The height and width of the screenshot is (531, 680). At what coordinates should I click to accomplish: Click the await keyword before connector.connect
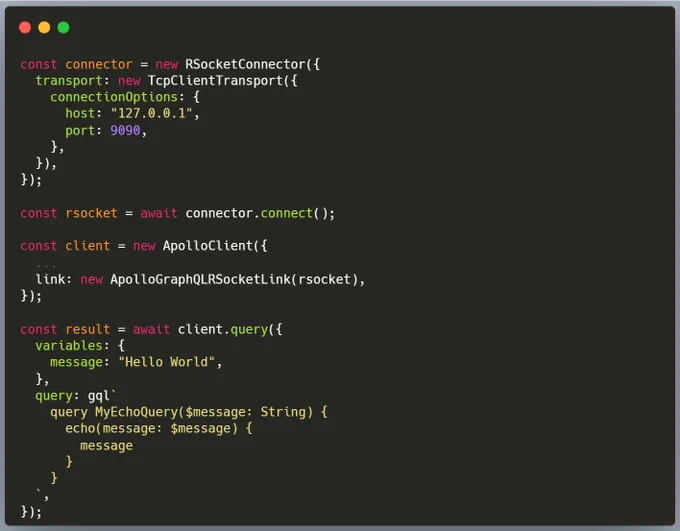pyautogui.click(x=159, y=213)
